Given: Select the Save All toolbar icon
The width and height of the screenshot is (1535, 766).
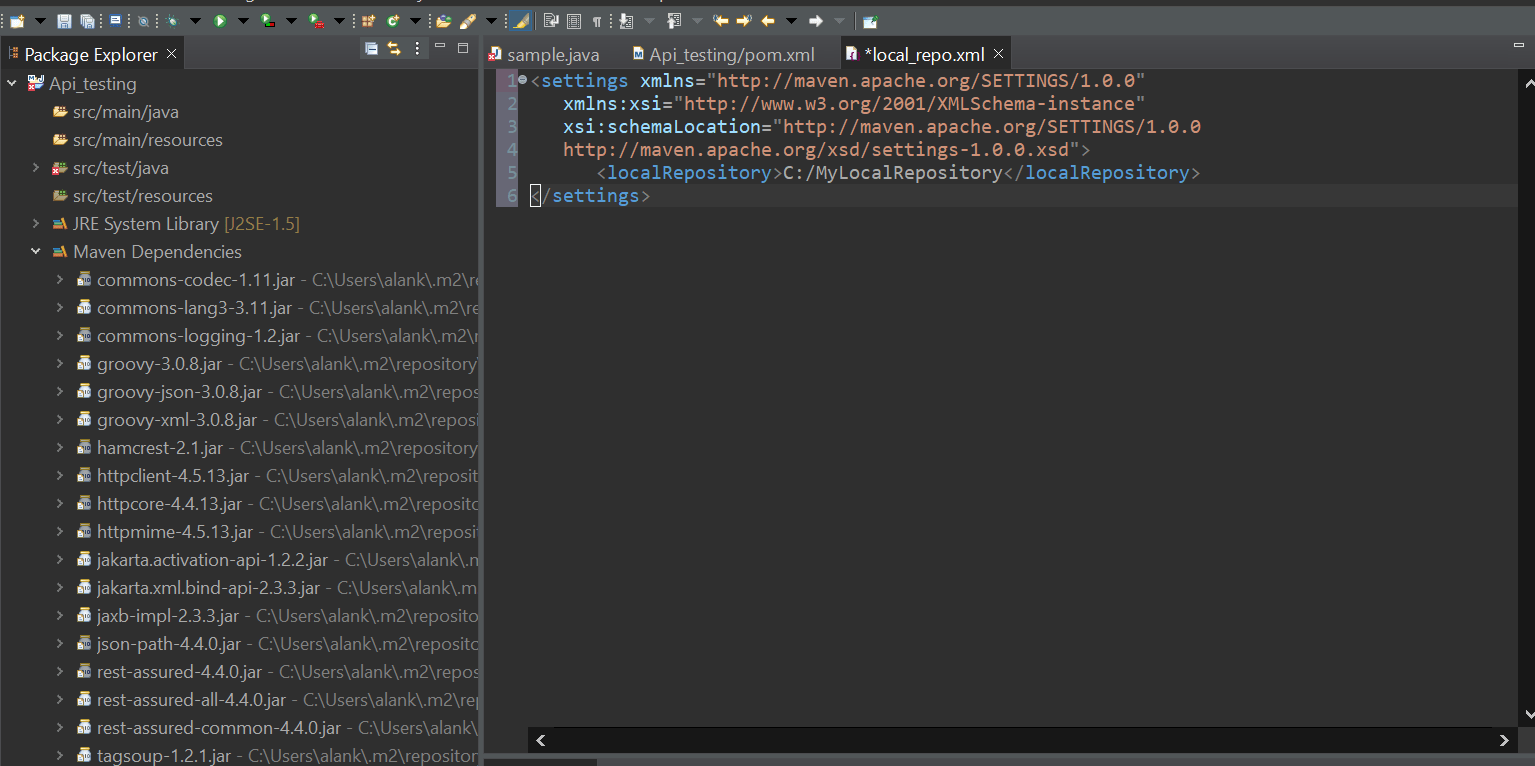Looking at the screenshot, I should 89,20.
